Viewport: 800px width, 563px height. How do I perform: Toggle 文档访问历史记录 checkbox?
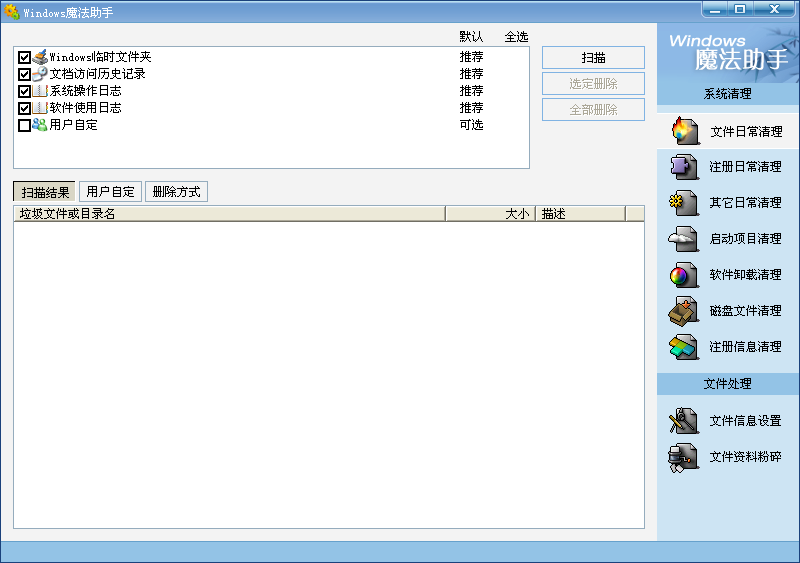[x=25, y=75]
